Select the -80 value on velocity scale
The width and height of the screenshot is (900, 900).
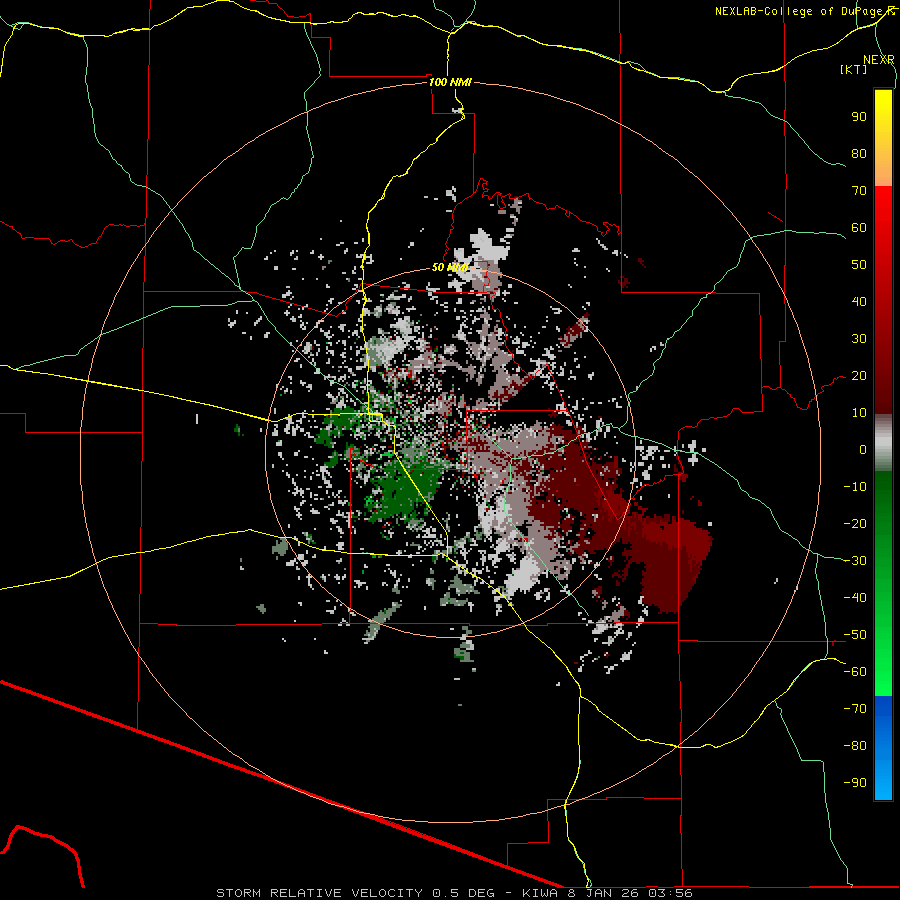pyautogui.click(x=855, y=746)
